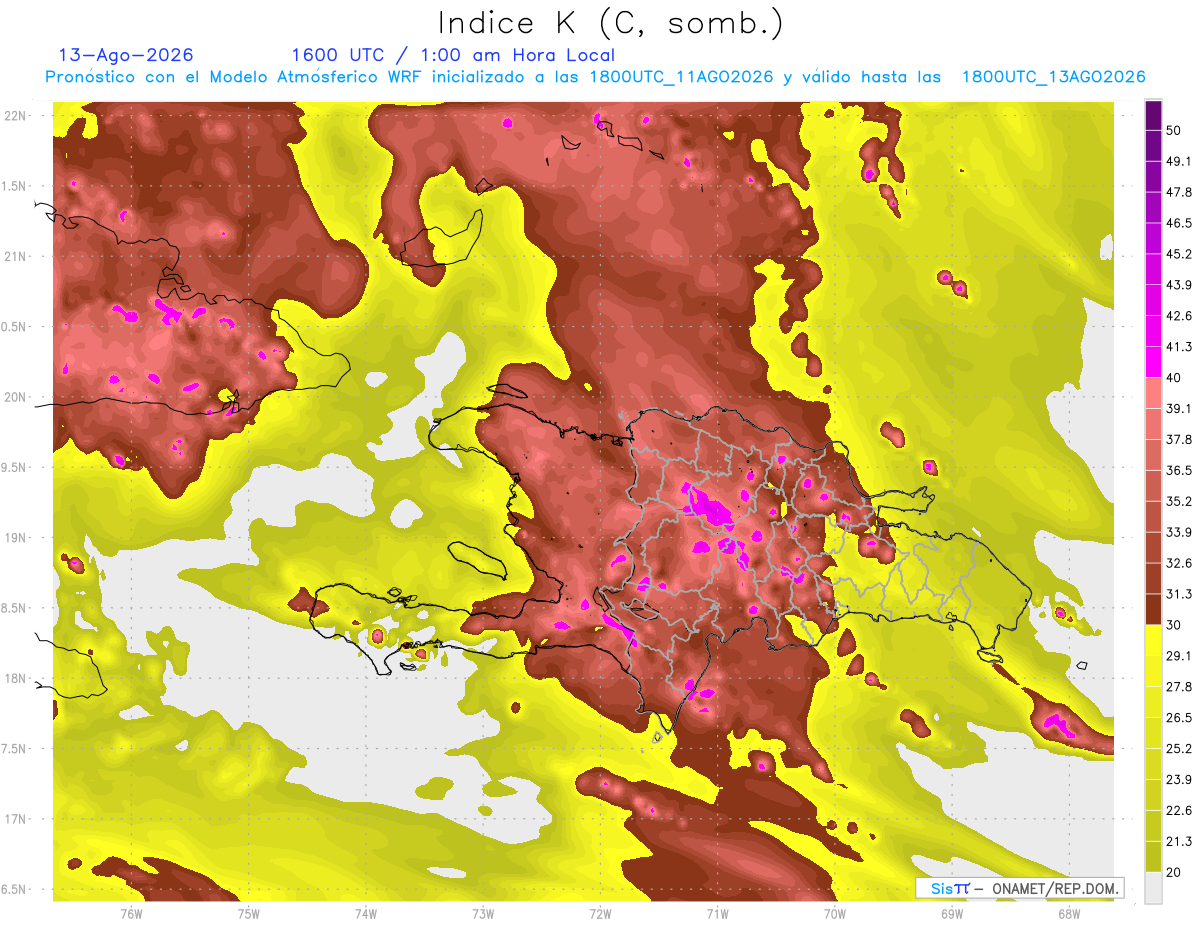Click the colorbar value 47.8
Viewport: 1200px width, 927px height.
point(1178,192)
